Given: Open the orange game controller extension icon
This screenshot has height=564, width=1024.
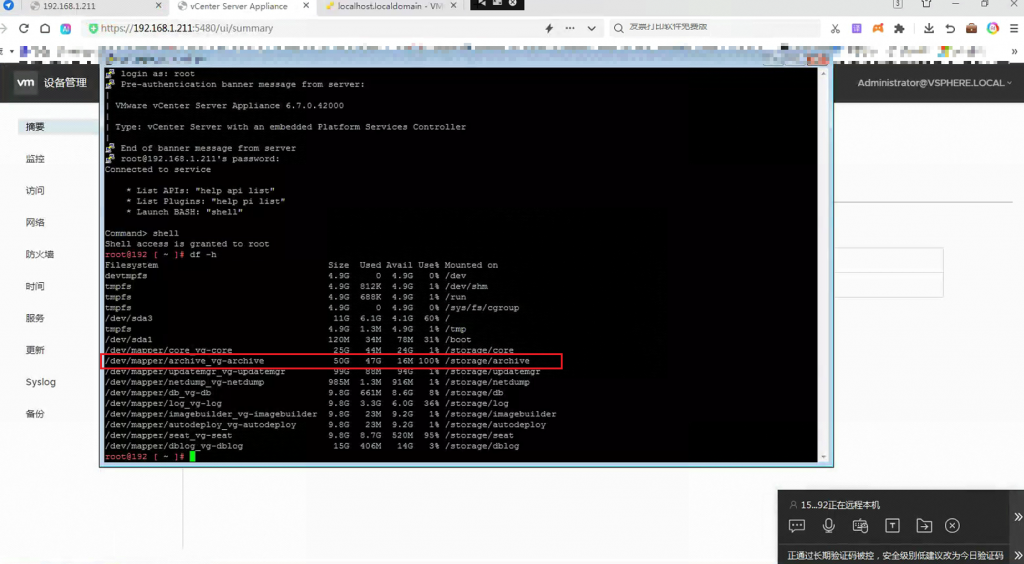Looking at the screenshot, I should [878, 29].
